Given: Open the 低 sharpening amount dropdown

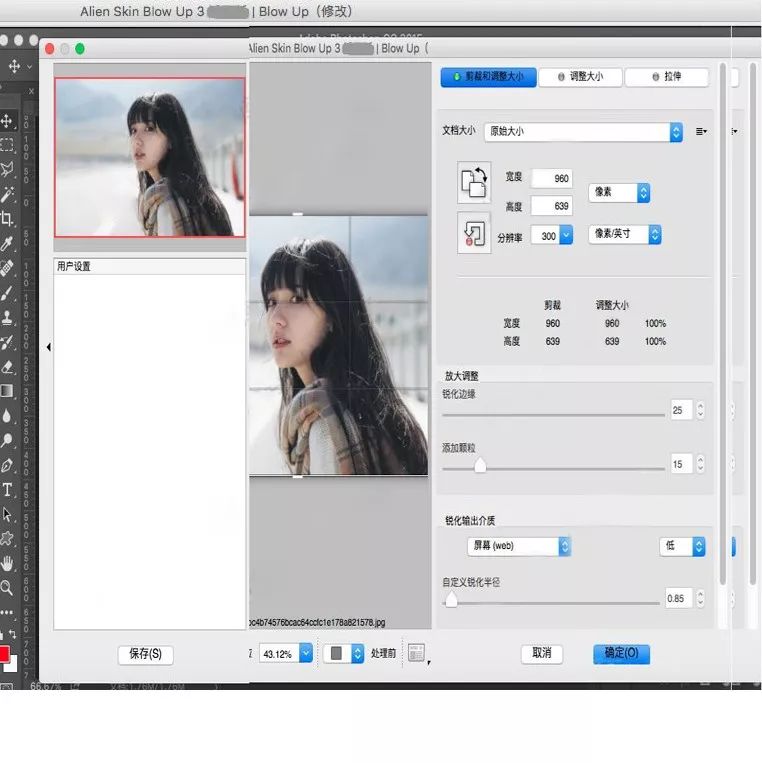Looking at the screenshot, I should (x=682, y=546).
